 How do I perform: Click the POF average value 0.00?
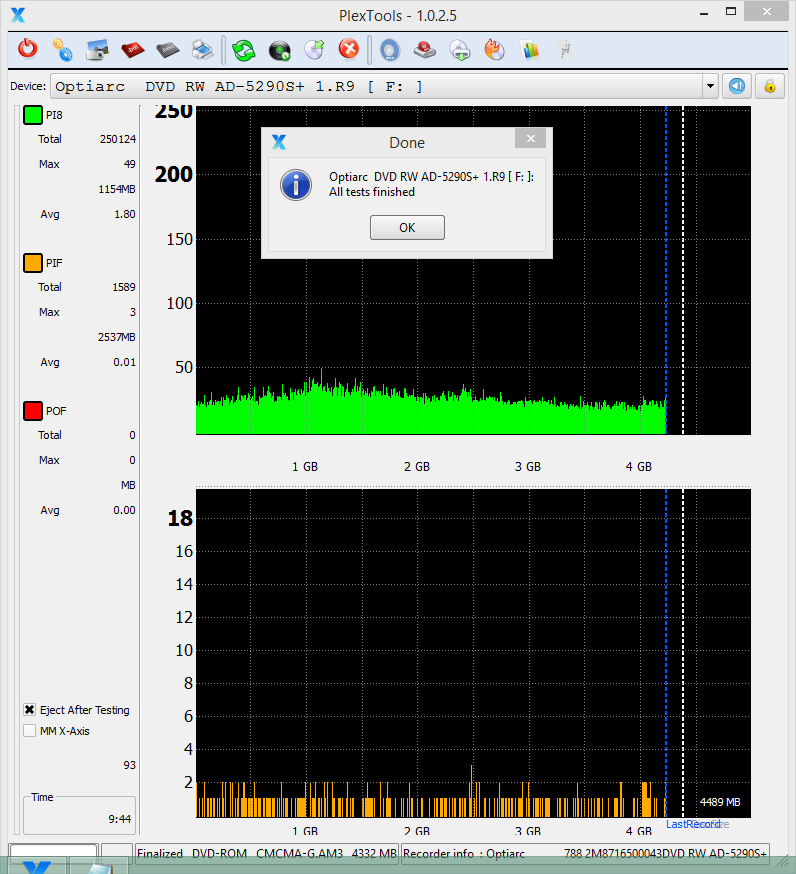pyautogui.click(x=124, y=510)
